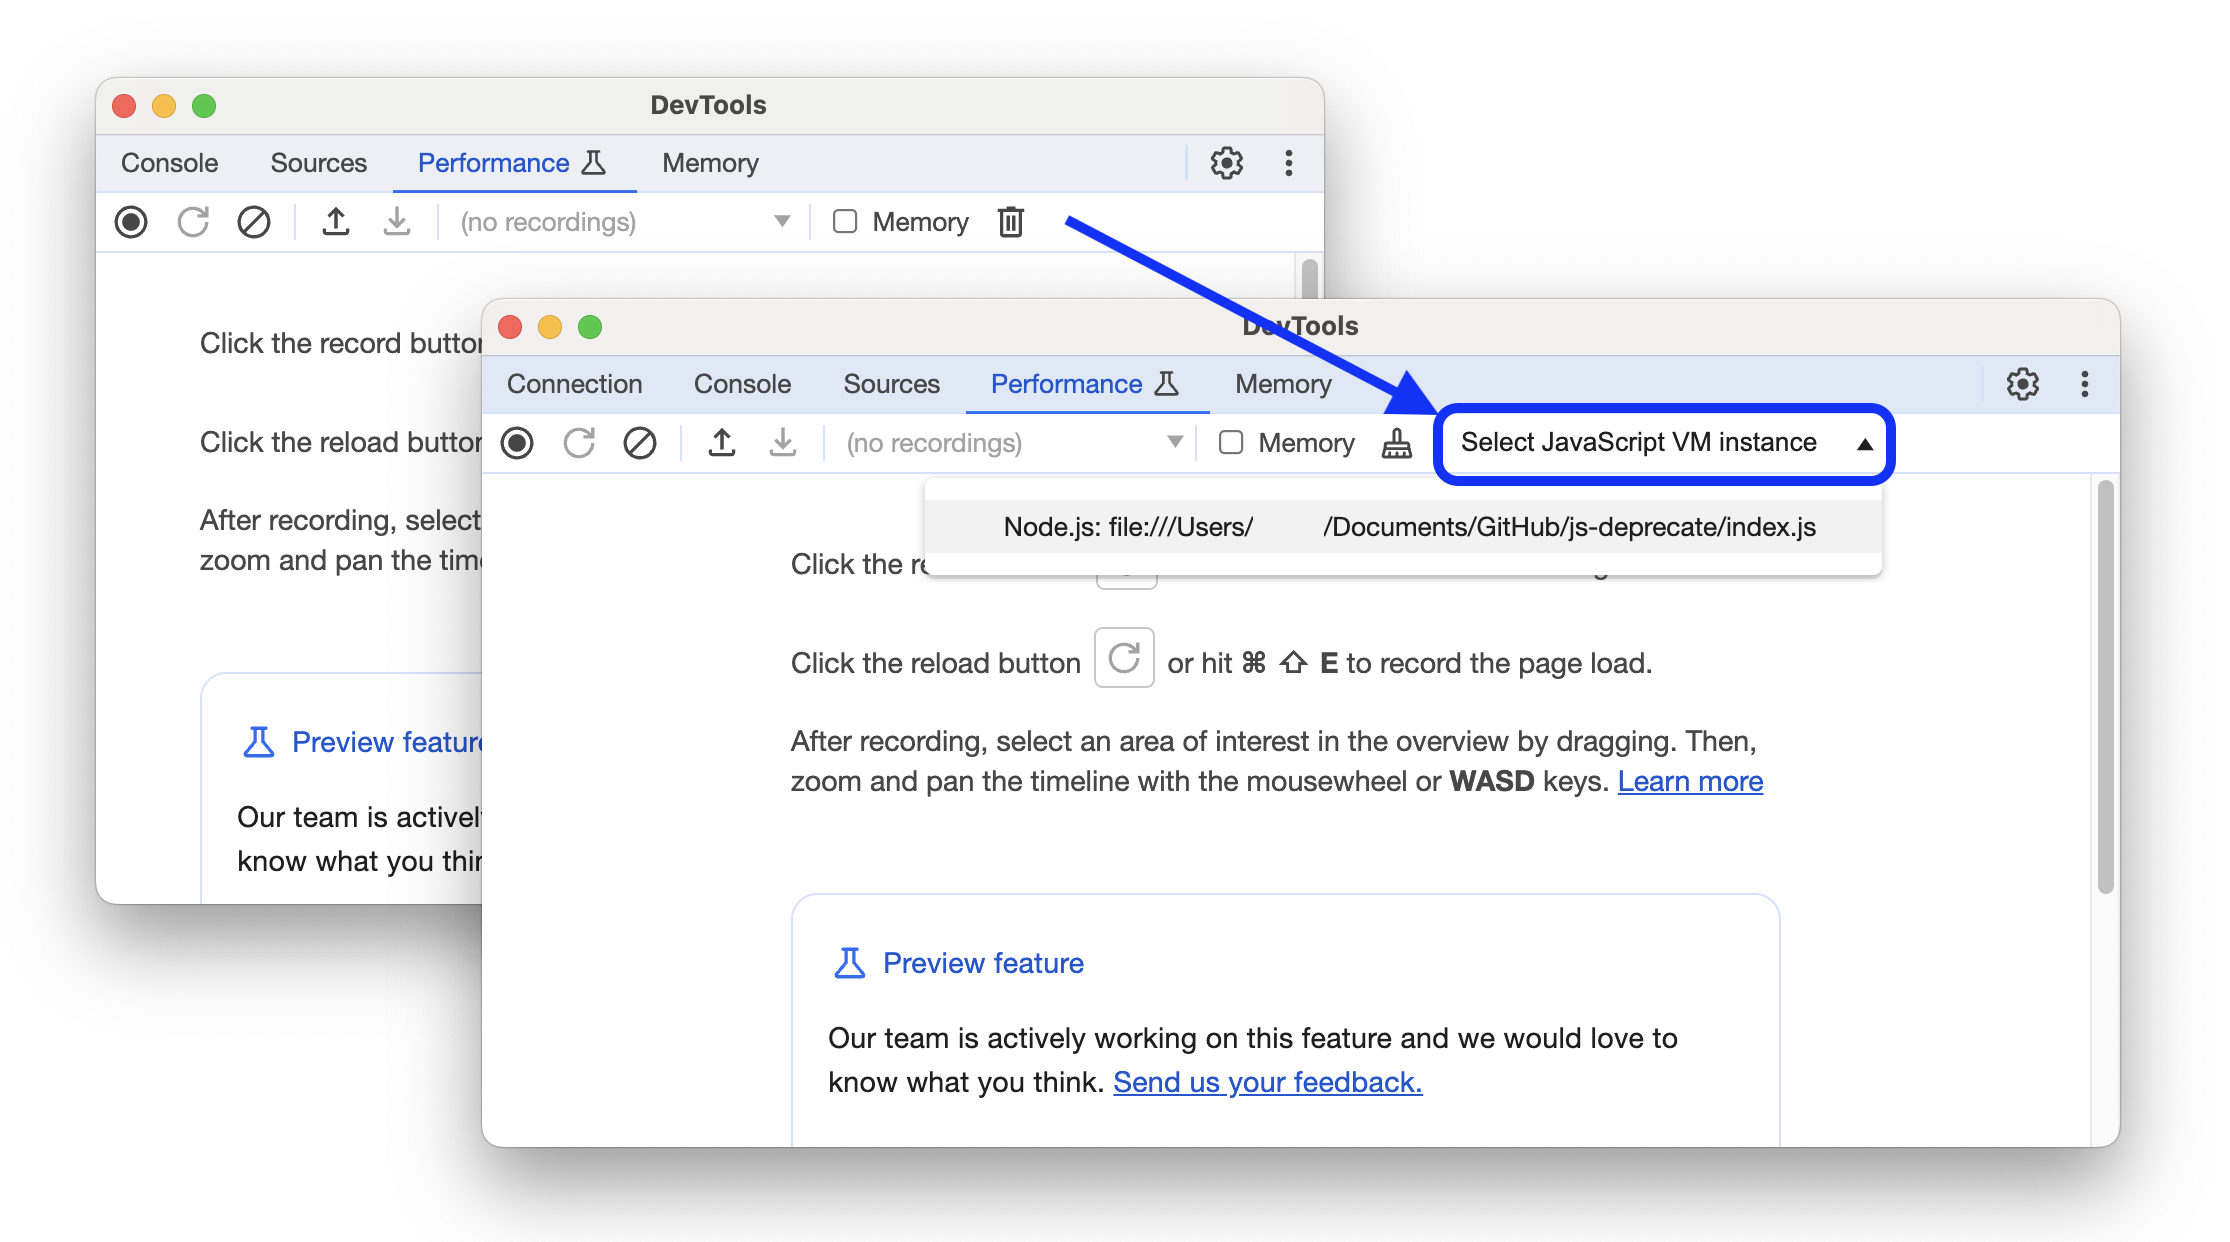Click the record button to start recording
2230x1242 pixels.
[520, 444]
